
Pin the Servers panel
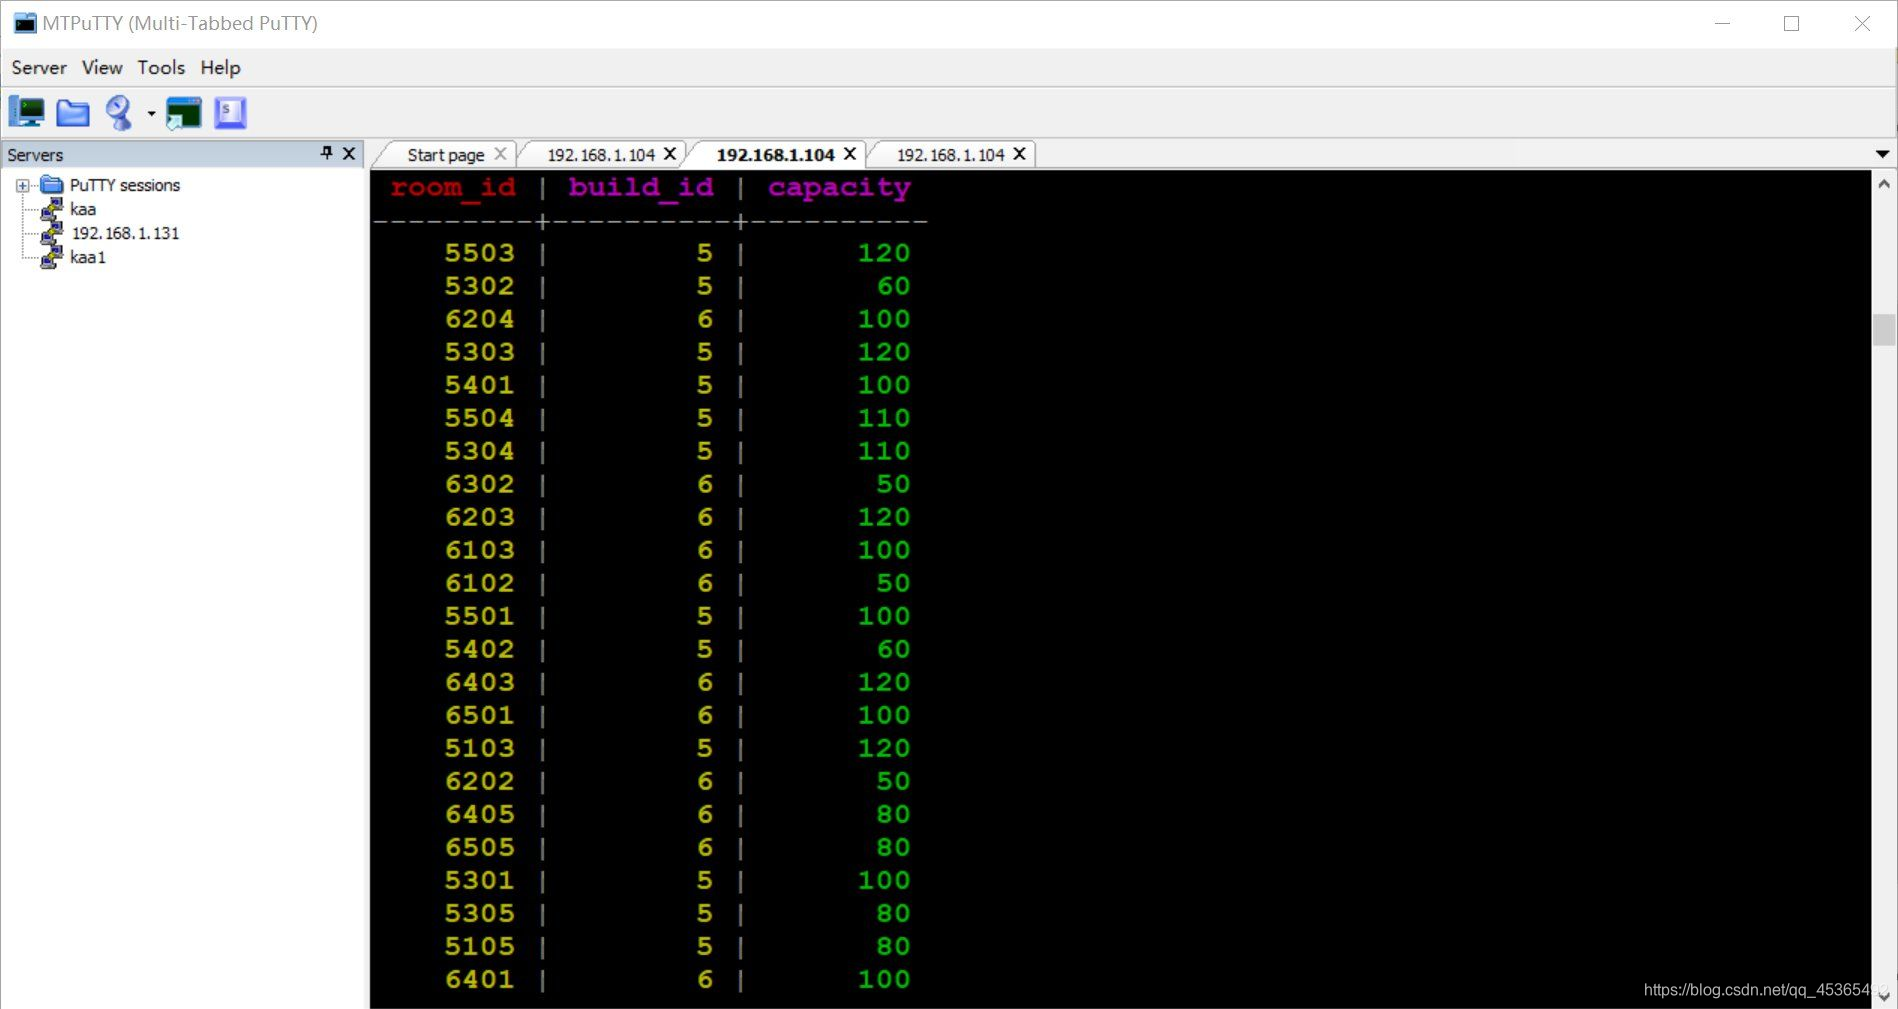(326, 153)
